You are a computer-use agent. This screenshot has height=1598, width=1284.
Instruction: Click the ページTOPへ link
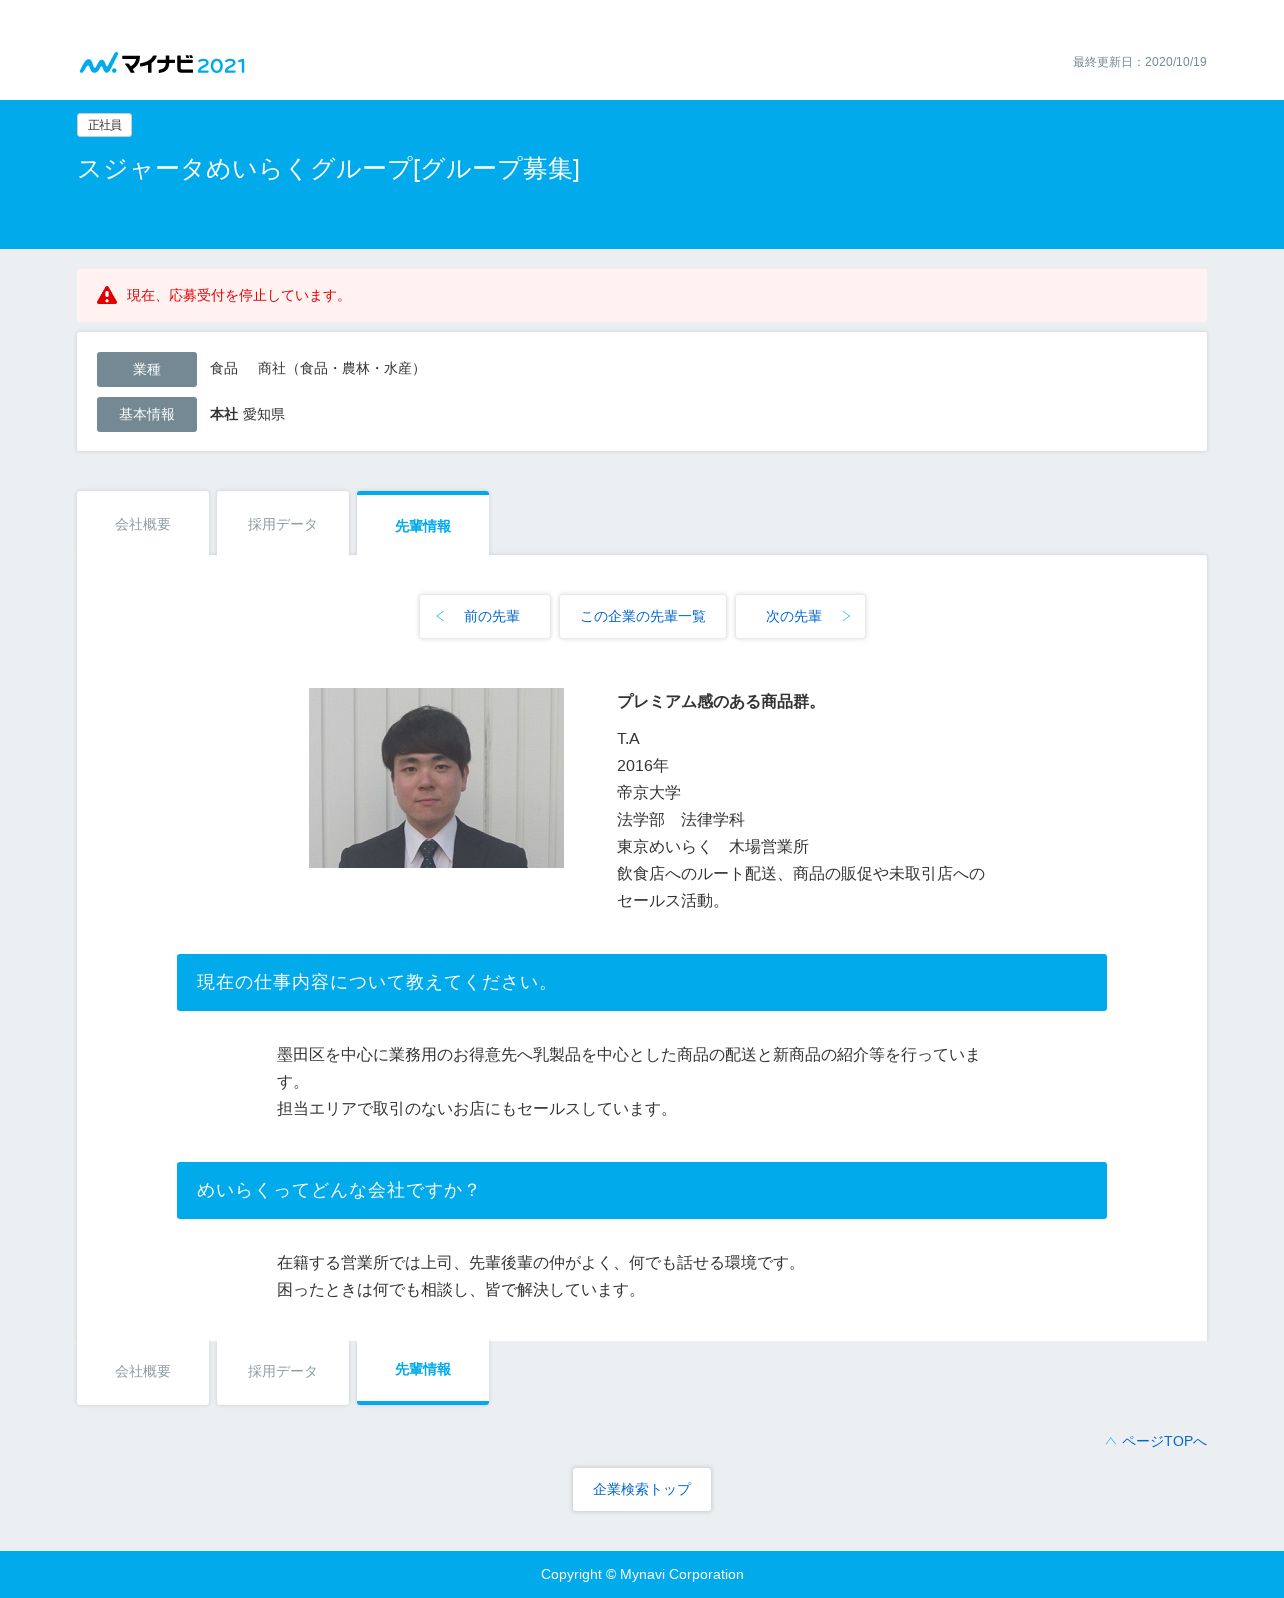(1156, 1441)
